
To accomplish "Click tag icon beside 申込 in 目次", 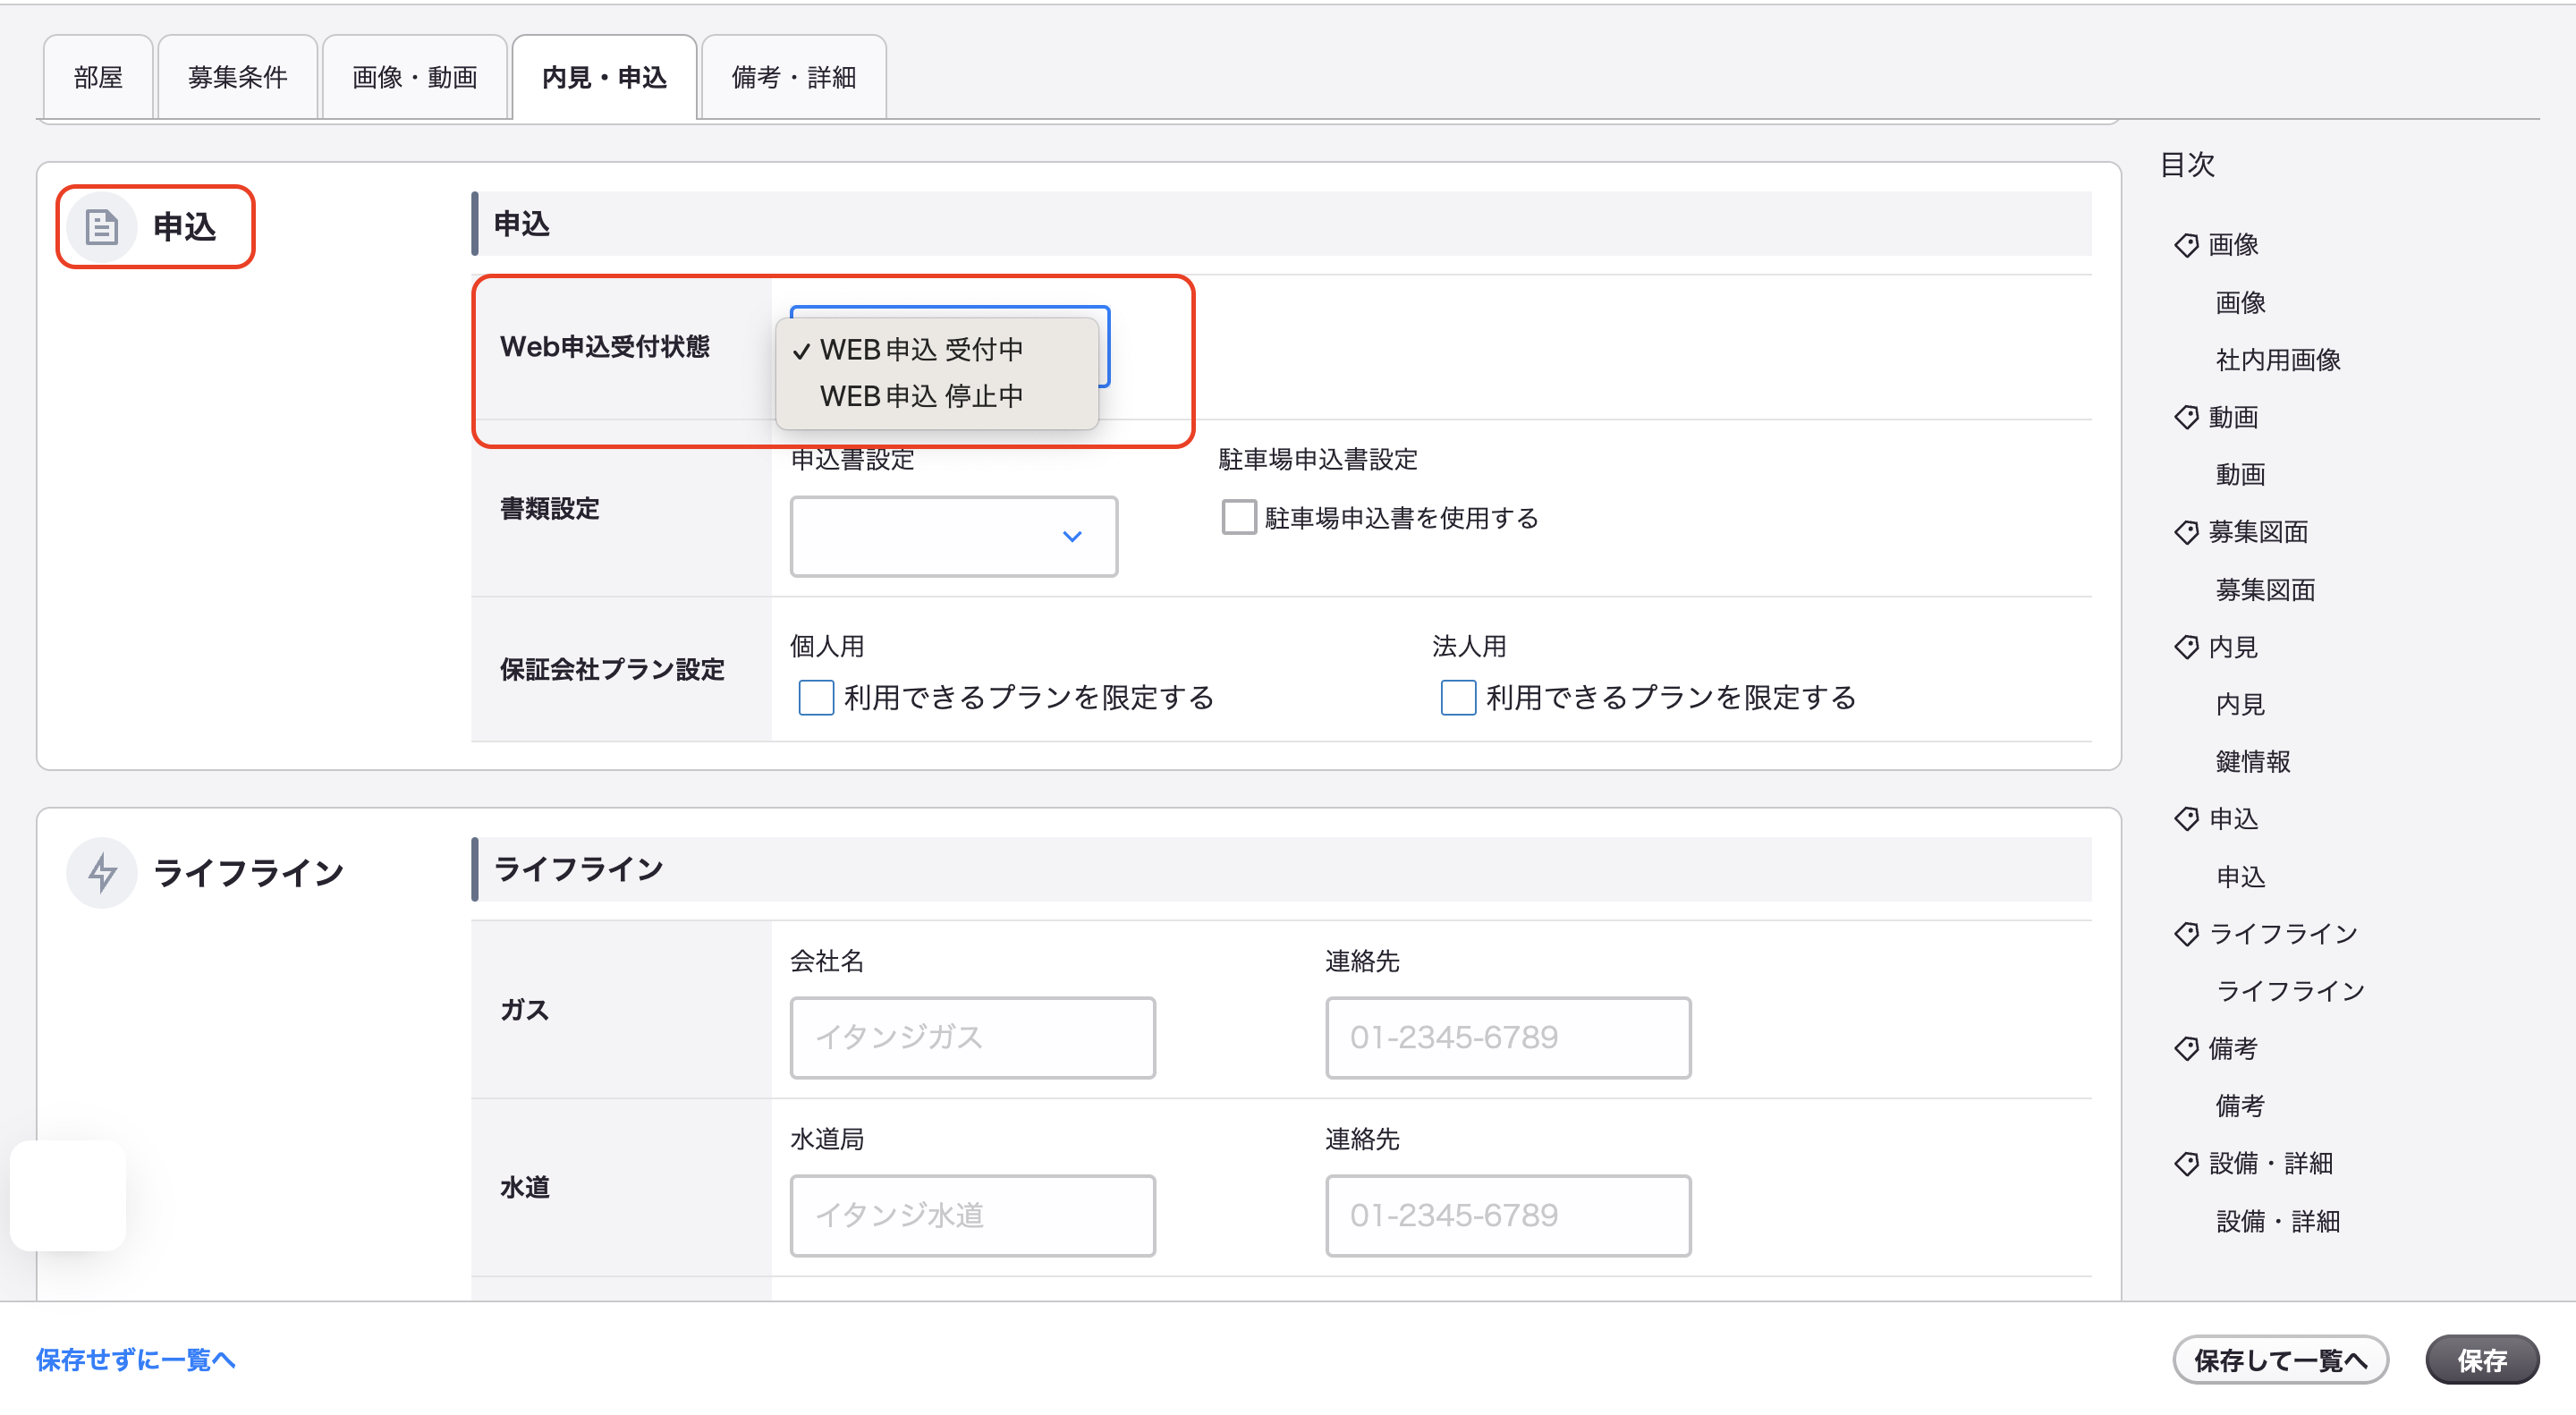I will tap(2186, 819).
